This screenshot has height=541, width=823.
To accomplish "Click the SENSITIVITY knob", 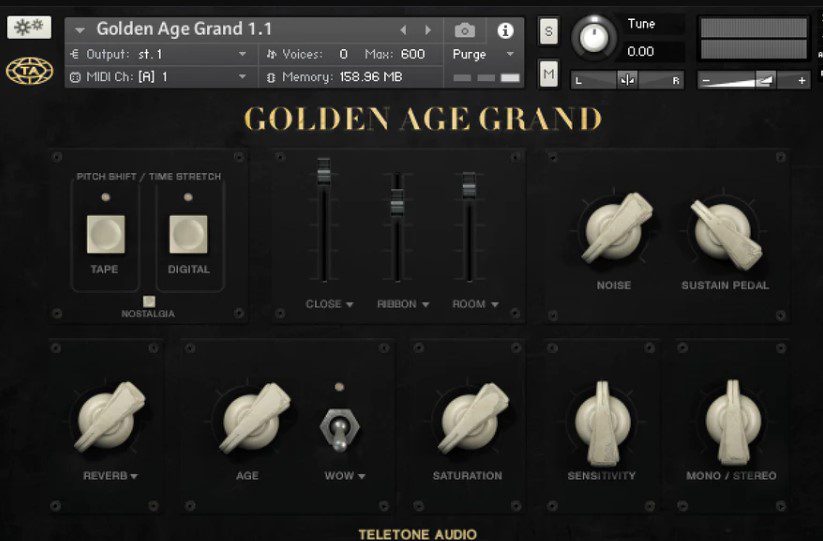I will click(x=603, y=423).
